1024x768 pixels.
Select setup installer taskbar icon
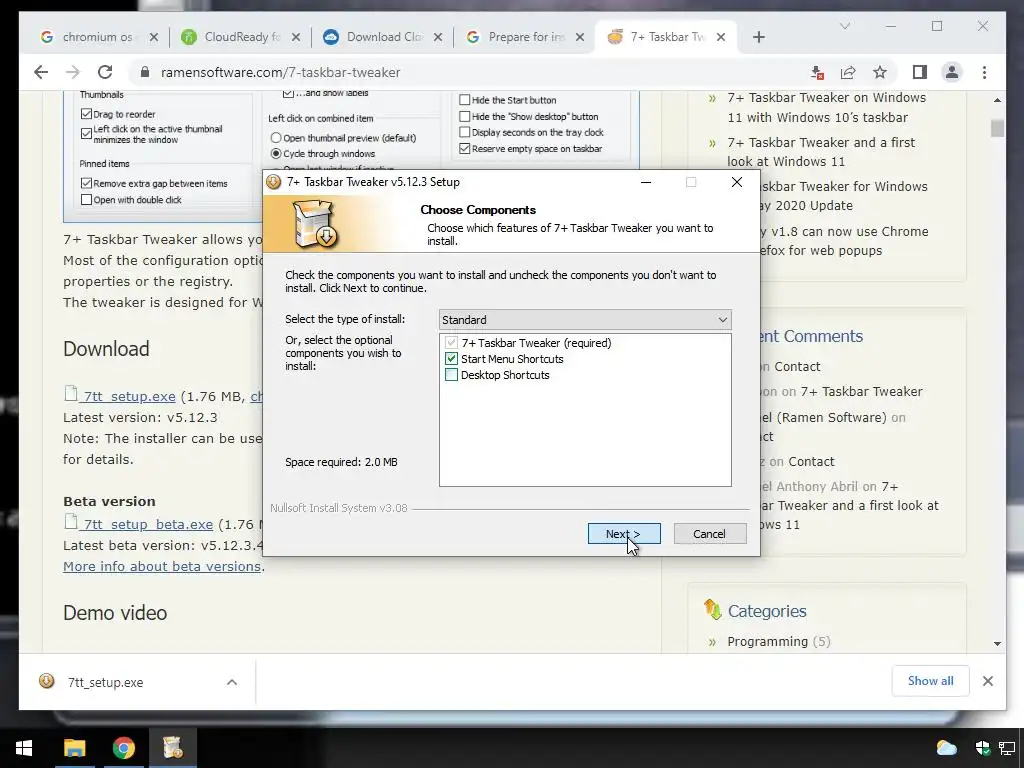[x=173, y=748]
